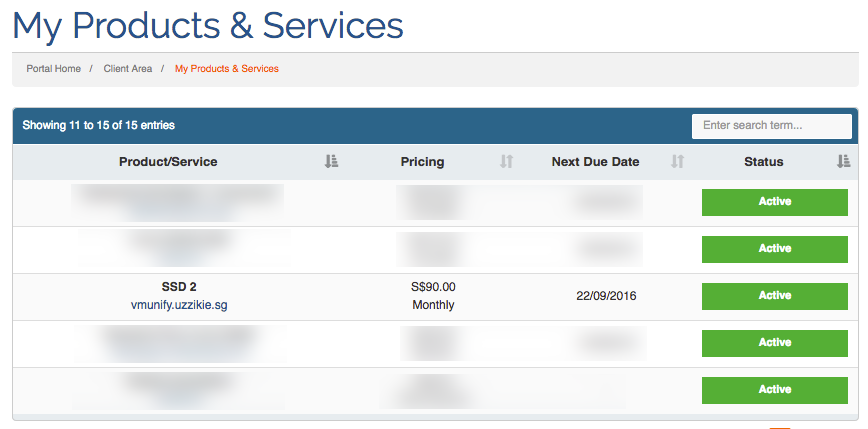
Task: Click My Products & Services breadcrumb
Action: pyautogui.click(x=227, y=69)
